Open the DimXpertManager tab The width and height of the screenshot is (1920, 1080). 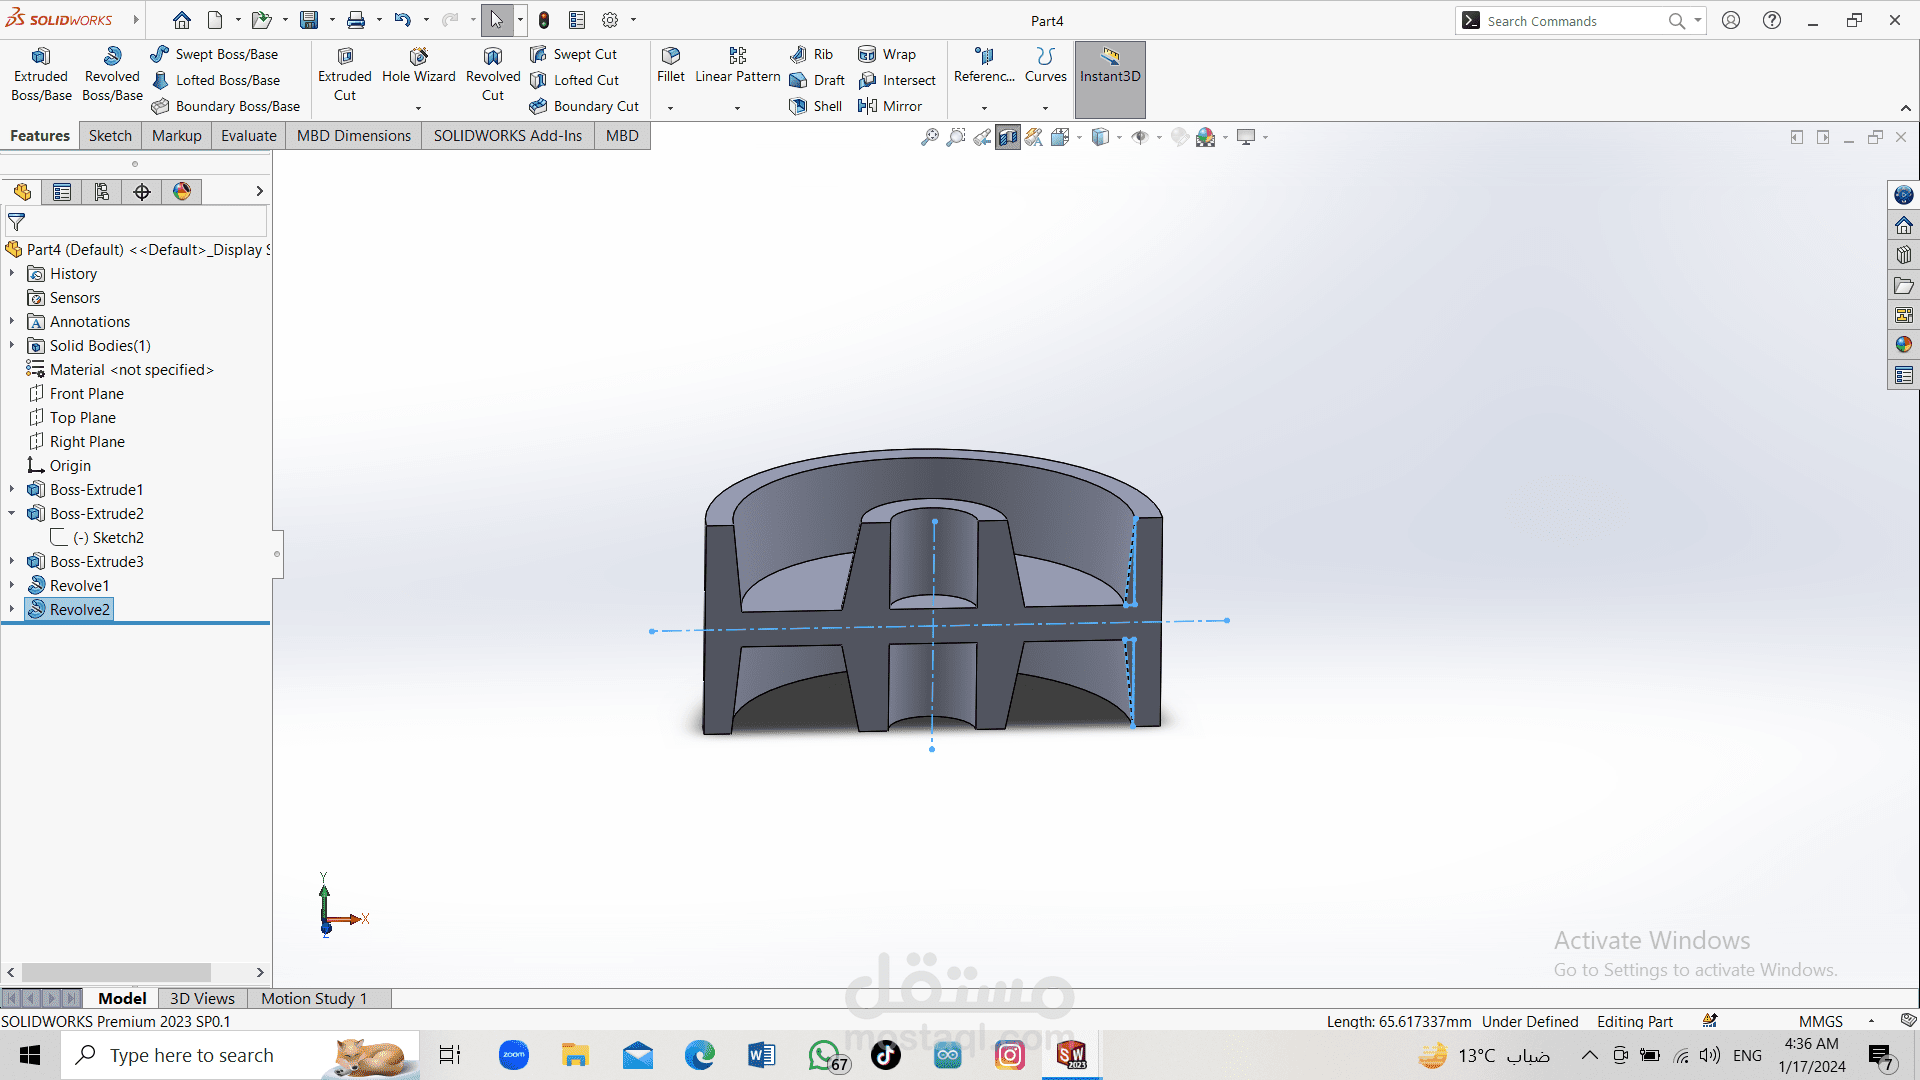tap(142, 192)
